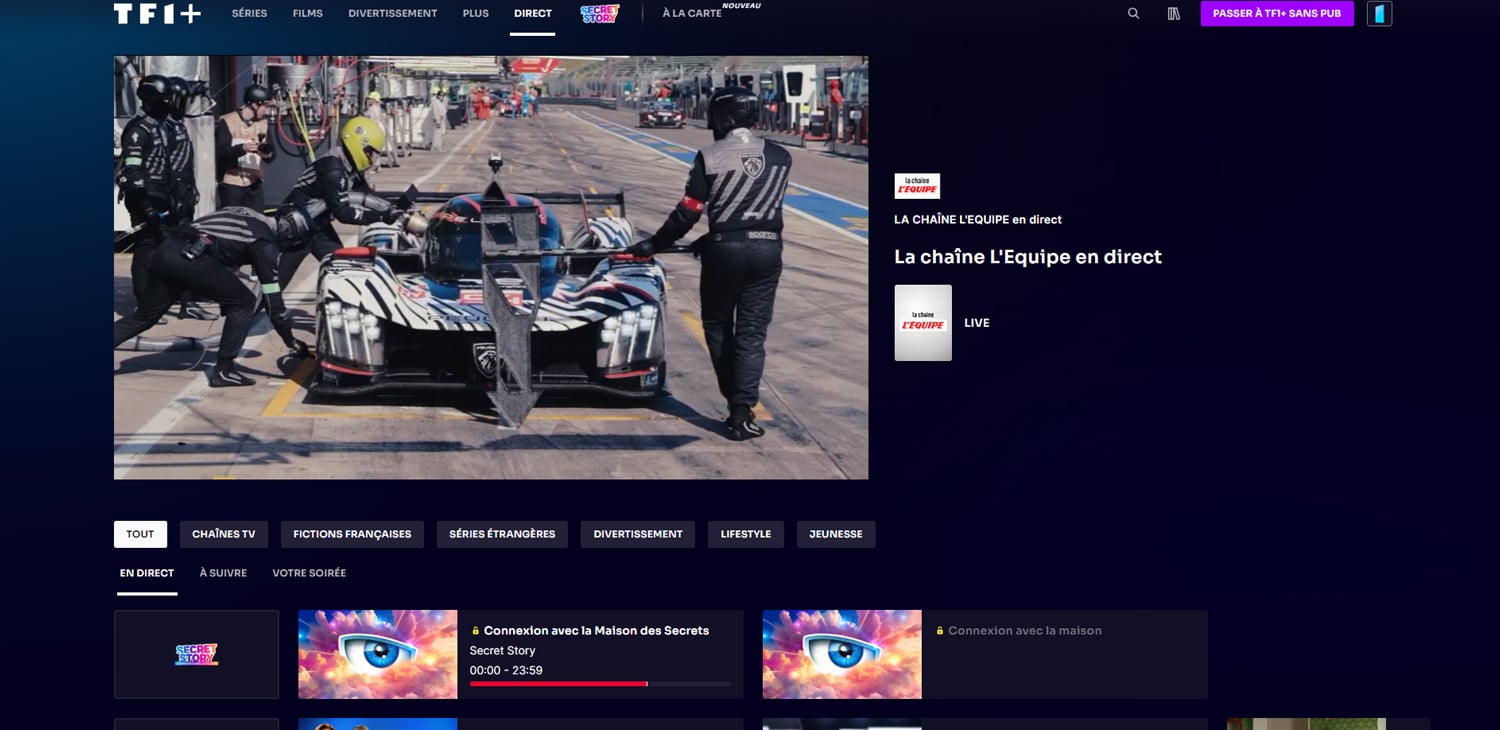Go to the Direct section
The height and width of the screenshot is (730, 1500).
pos(532,14)
